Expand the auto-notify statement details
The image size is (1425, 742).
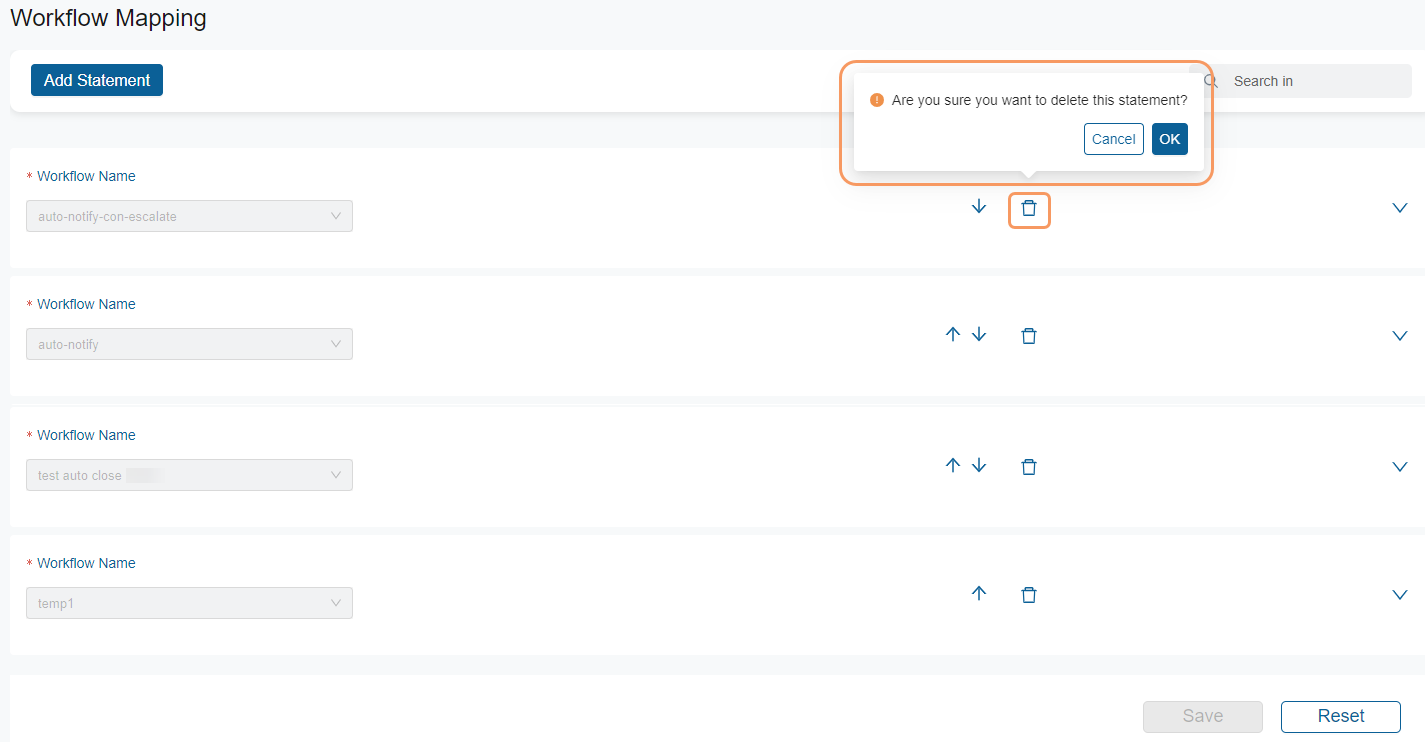(x=1400, y=336)
